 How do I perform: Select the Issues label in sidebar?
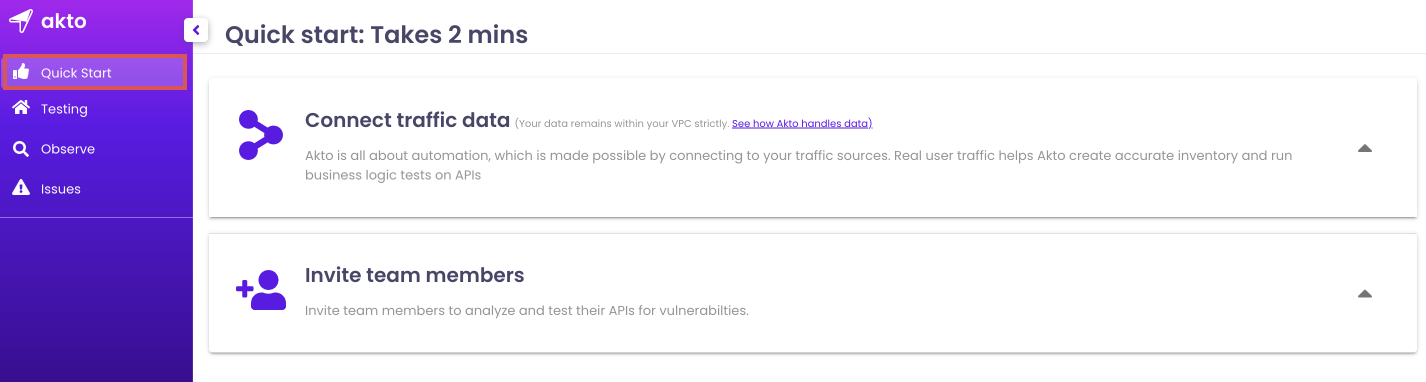tap(61, 189)
